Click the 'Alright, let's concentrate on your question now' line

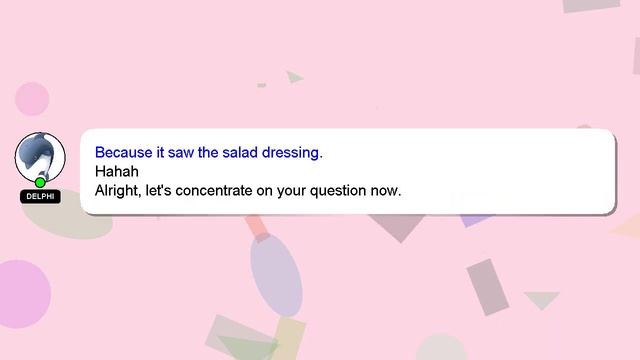click(248, 191)
